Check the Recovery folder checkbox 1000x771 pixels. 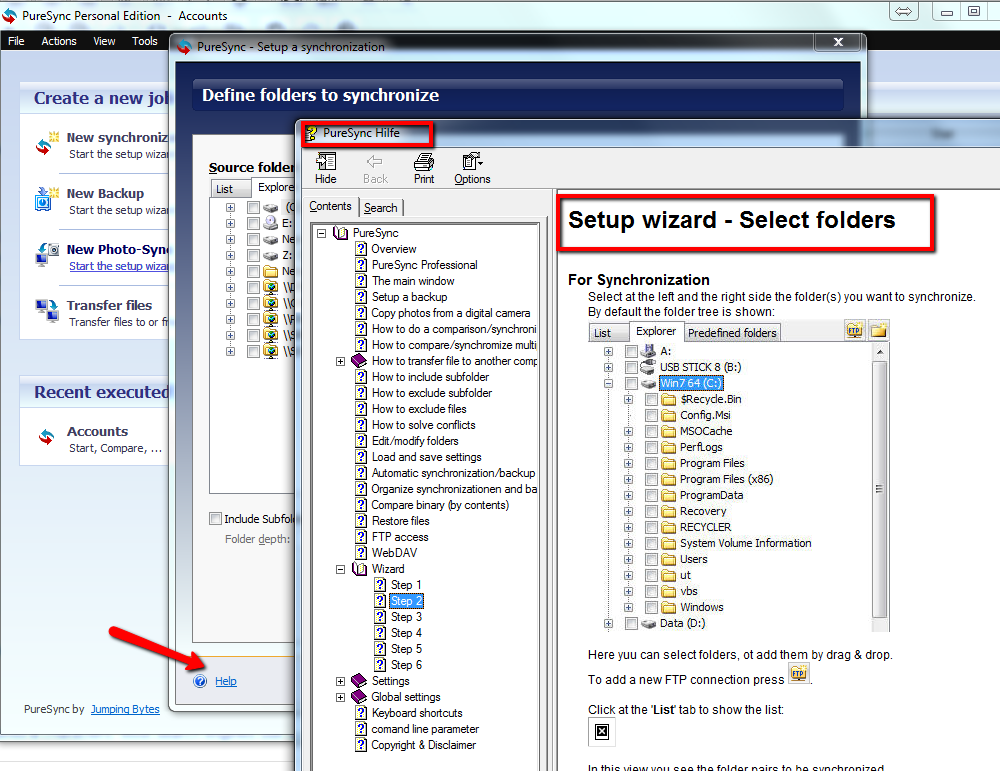tap(651, 511)
